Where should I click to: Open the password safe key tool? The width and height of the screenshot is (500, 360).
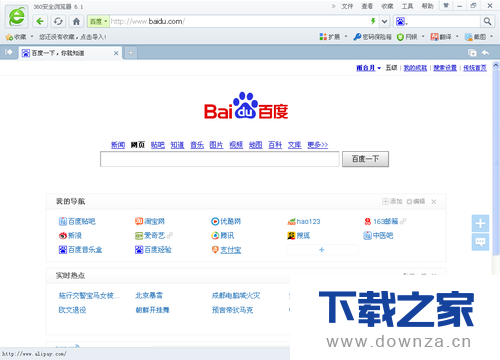click(373, 37)
